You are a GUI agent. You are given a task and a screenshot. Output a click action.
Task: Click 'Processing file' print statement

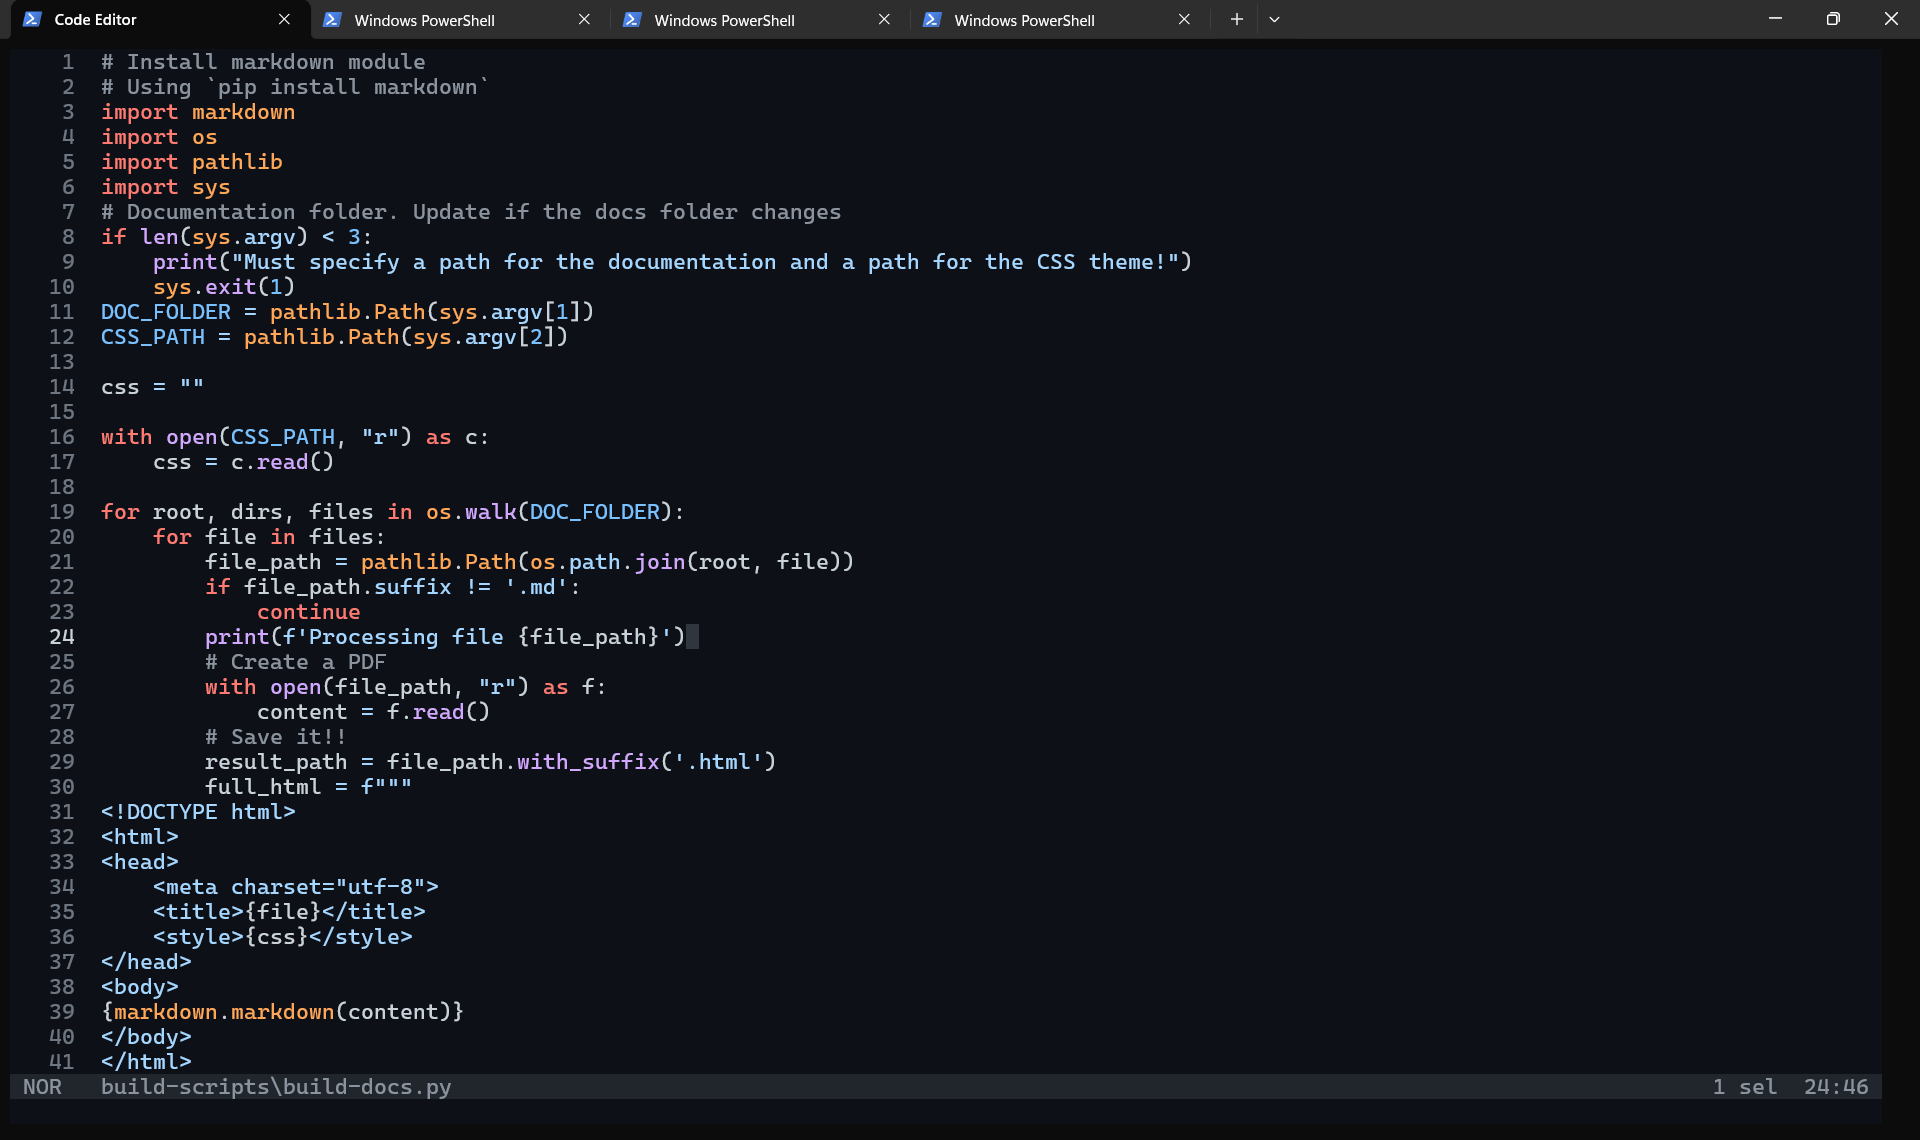445,637
